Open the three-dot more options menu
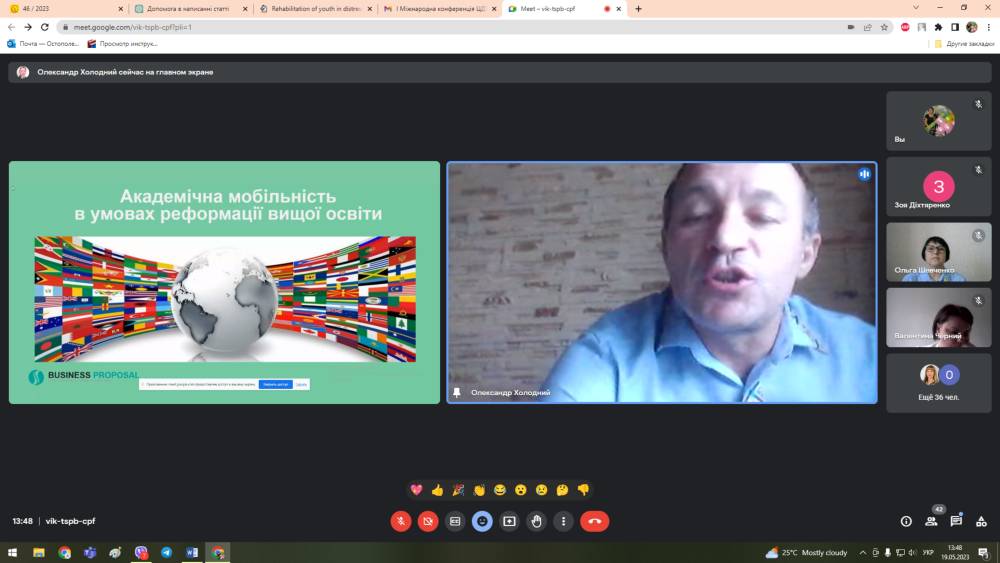This screenshot has height=563, width=1000. (564, 521)
